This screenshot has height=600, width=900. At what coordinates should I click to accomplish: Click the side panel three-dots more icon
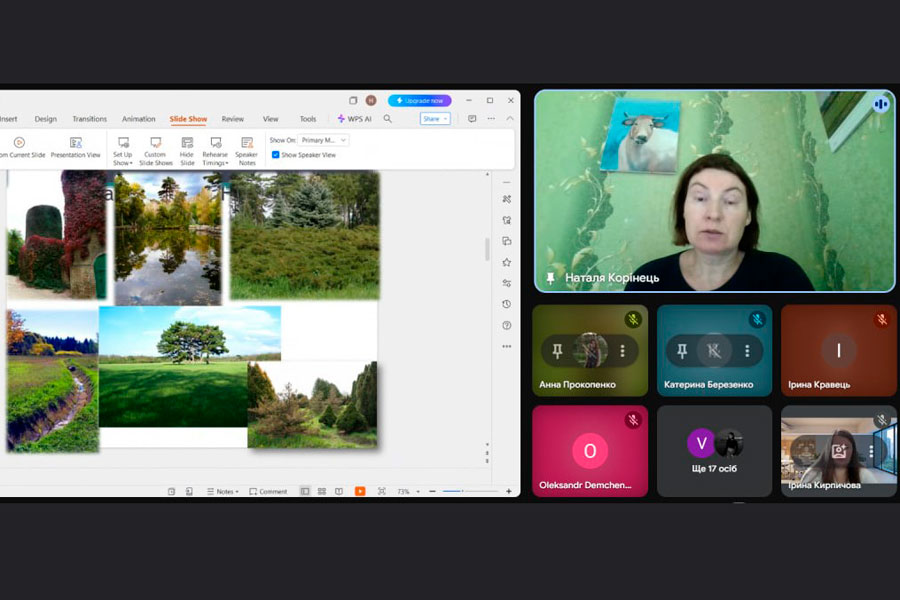tap(506, 347)
